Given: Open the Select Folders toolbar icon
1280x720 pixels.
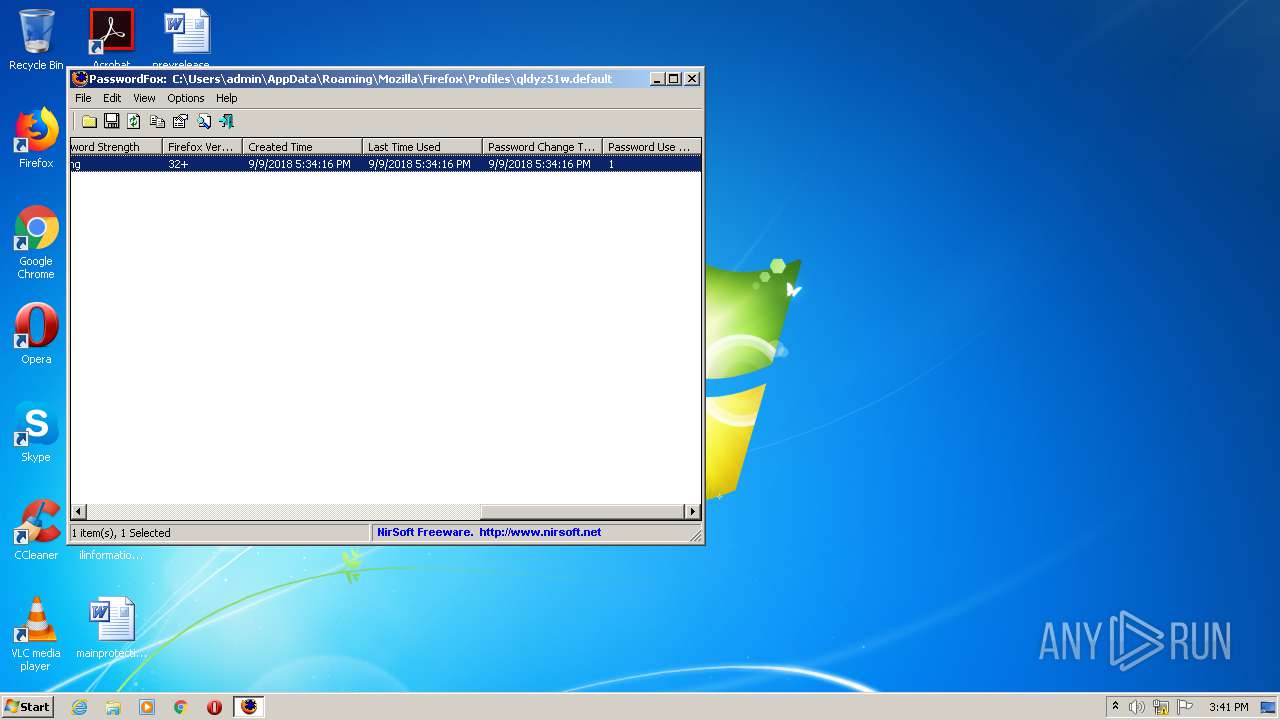Looking at the screenshot, I should [89, 121].
